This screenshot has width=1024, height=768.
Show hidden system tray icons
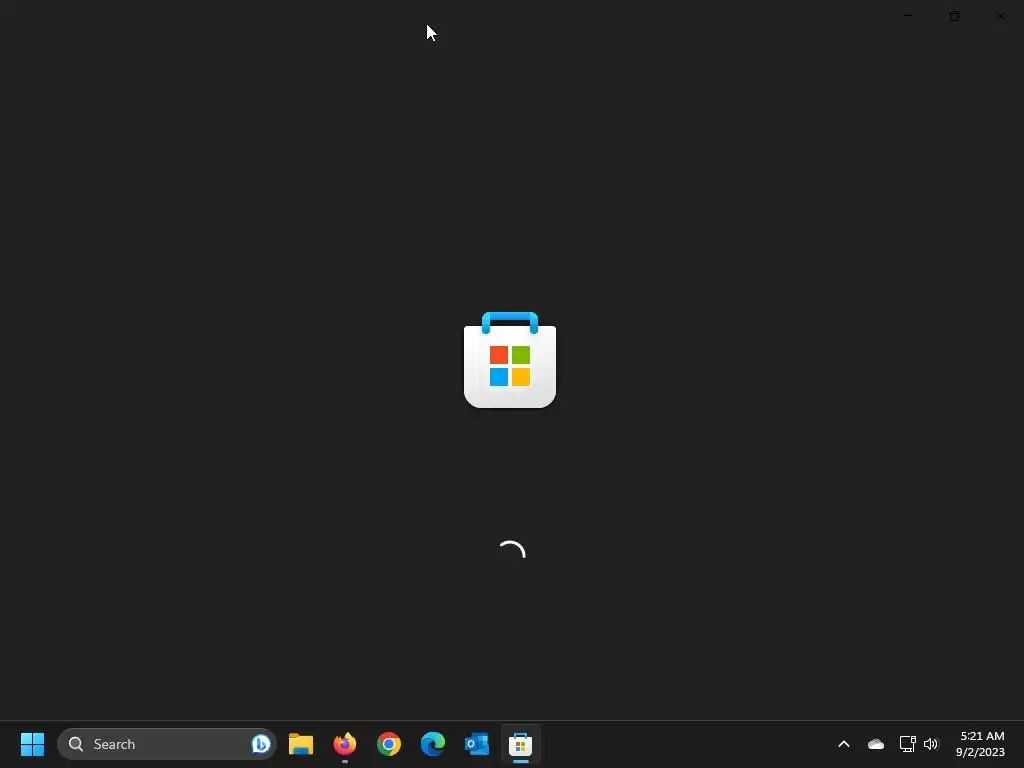click(844, 744)
